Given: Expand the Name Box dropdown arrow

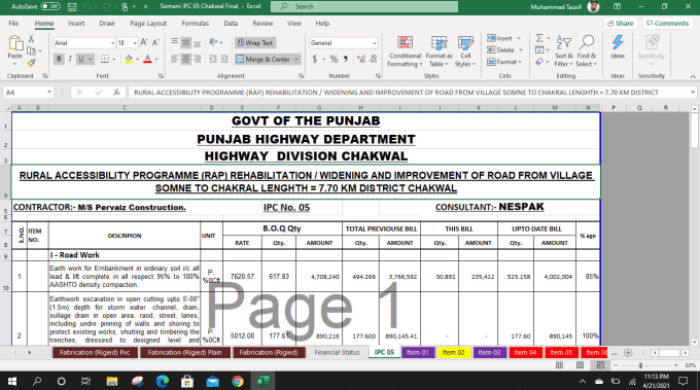Looking at the screenshot, I should coord(49,92).
